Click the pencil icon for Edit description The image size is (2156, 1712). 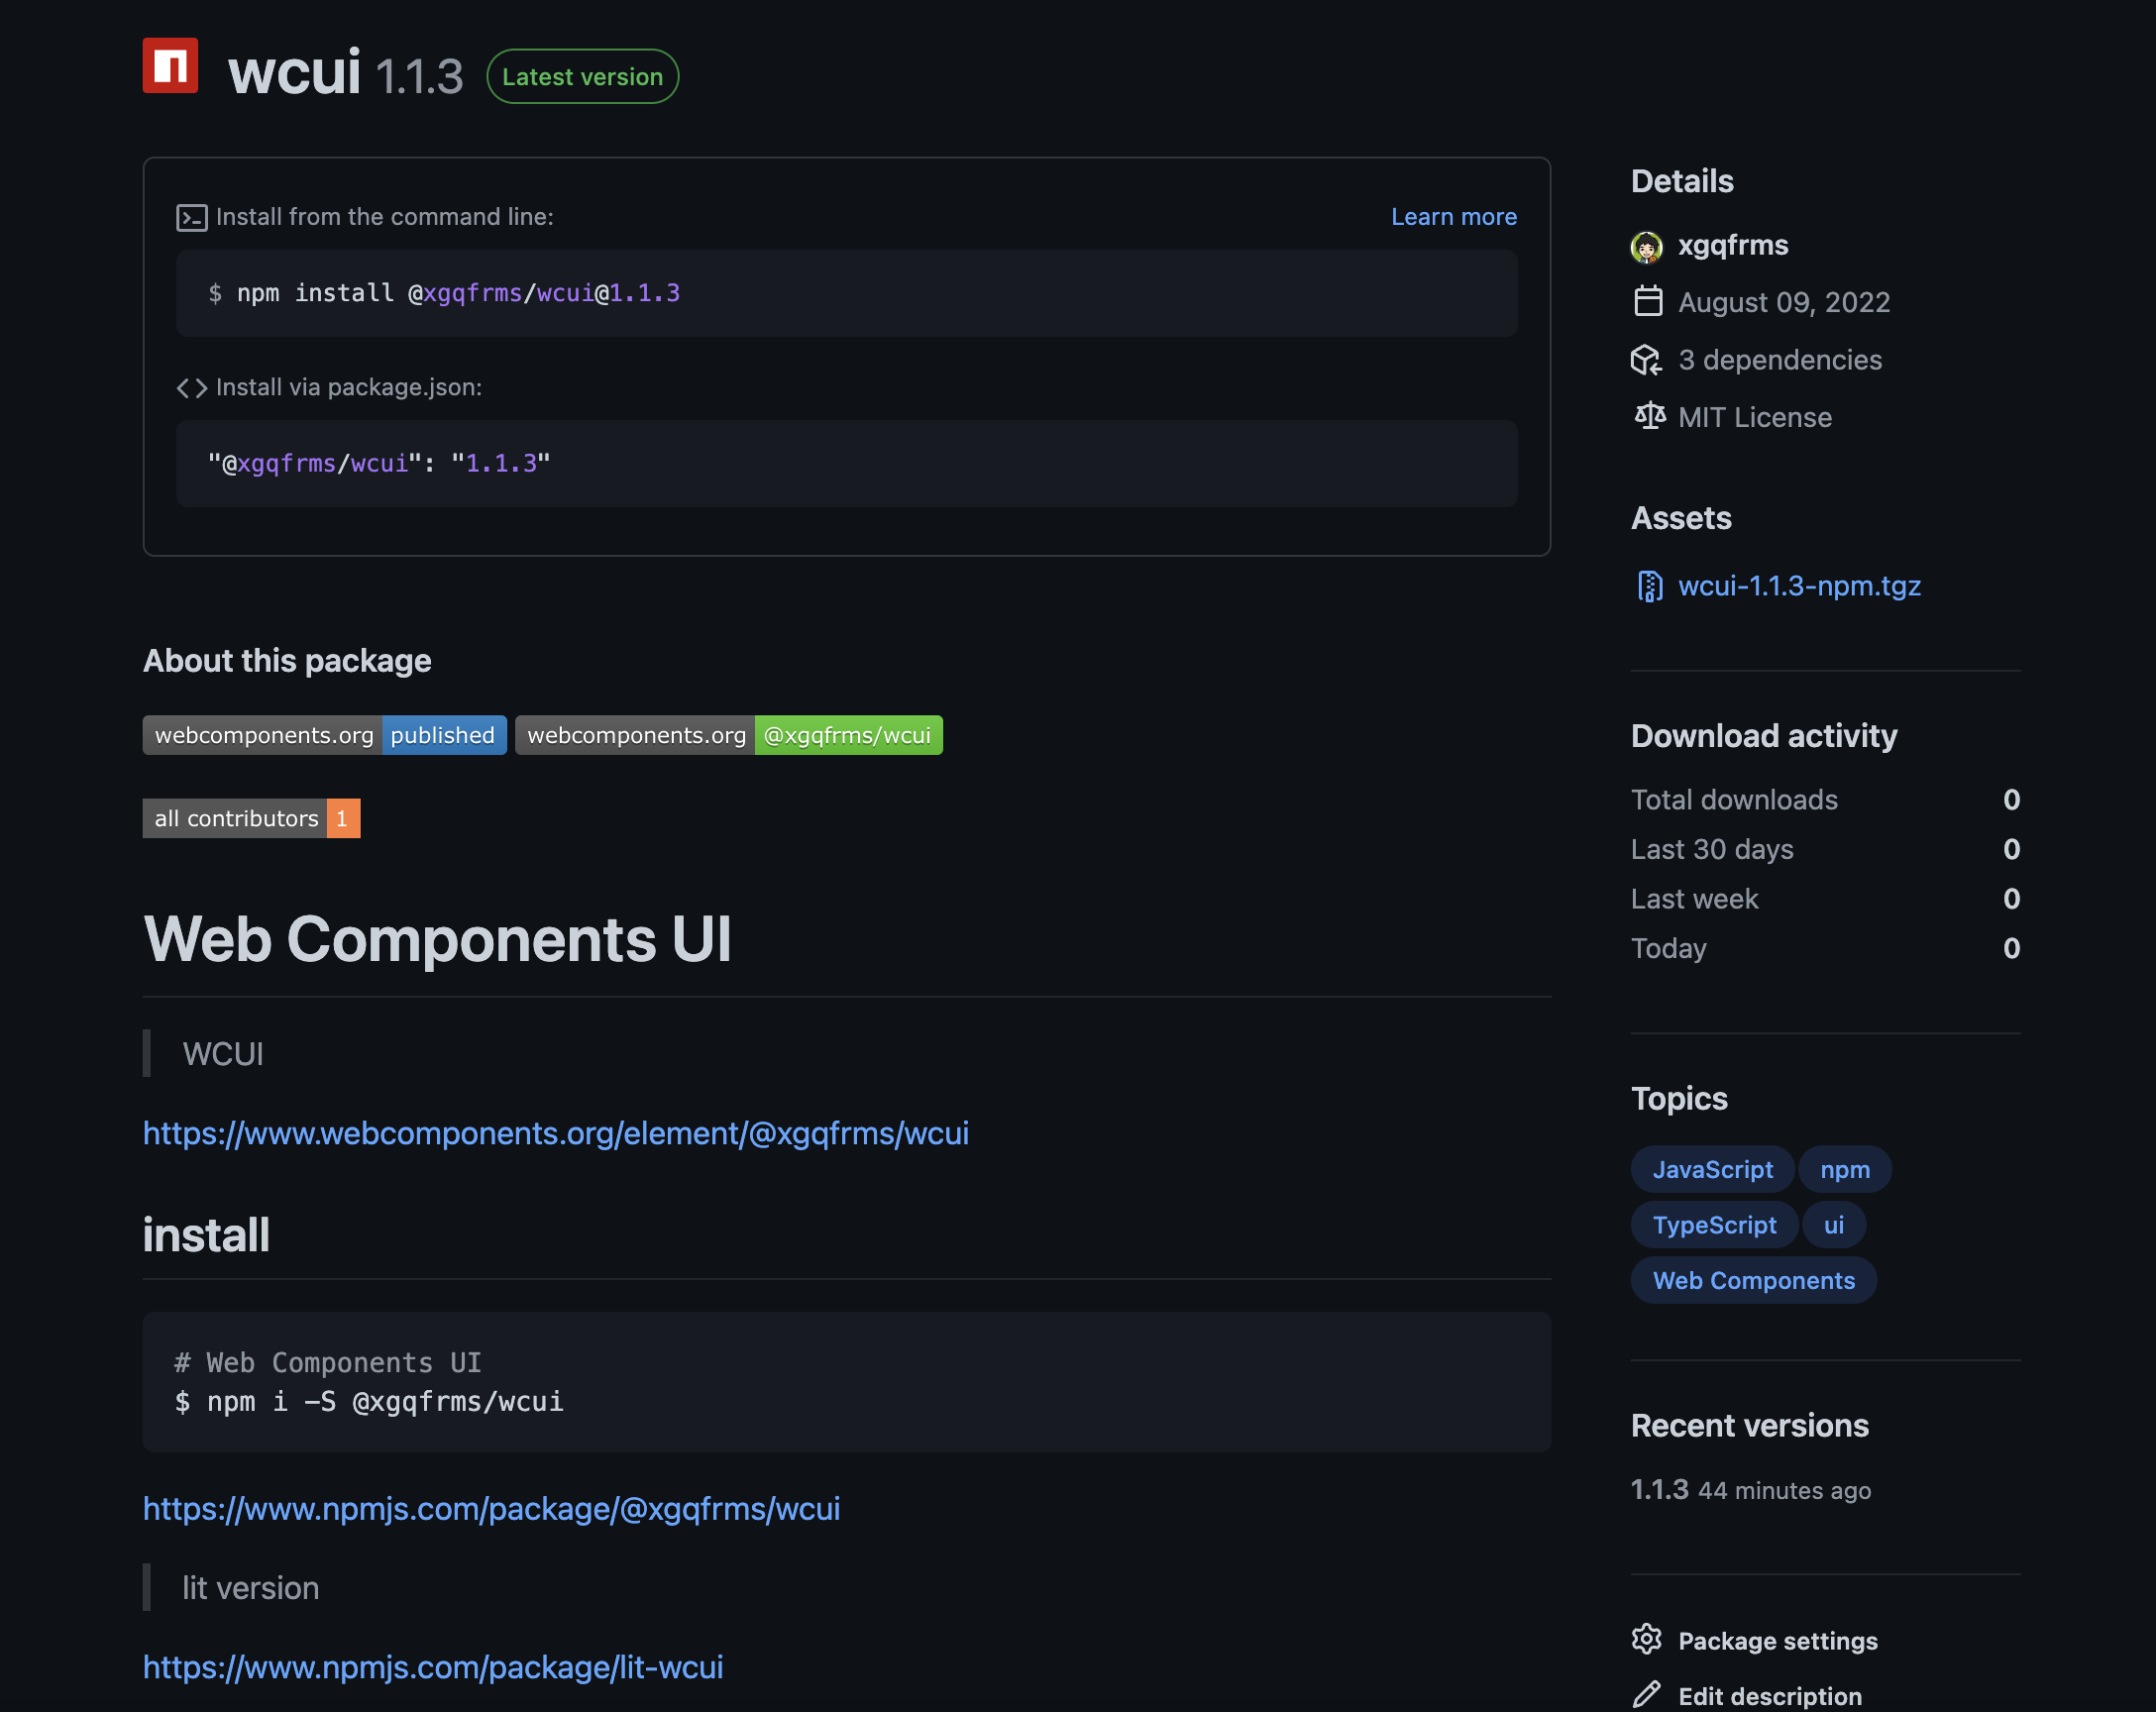click(1646, 1695)
